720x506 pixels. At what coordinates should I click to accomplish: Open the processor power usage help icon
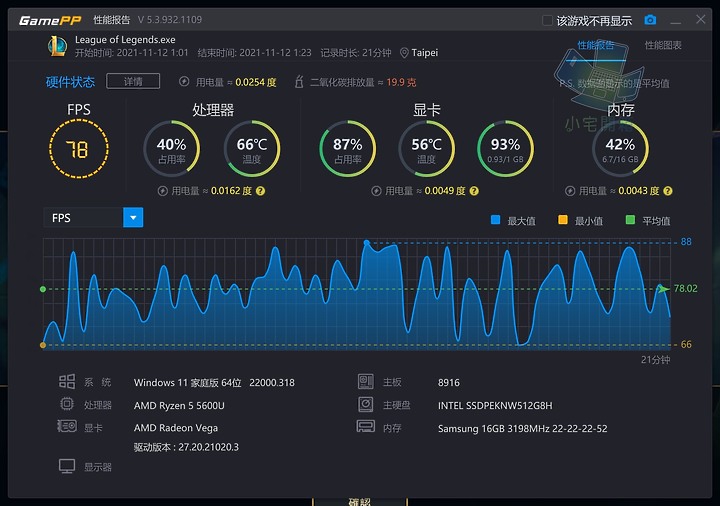[x=260, y=191]
